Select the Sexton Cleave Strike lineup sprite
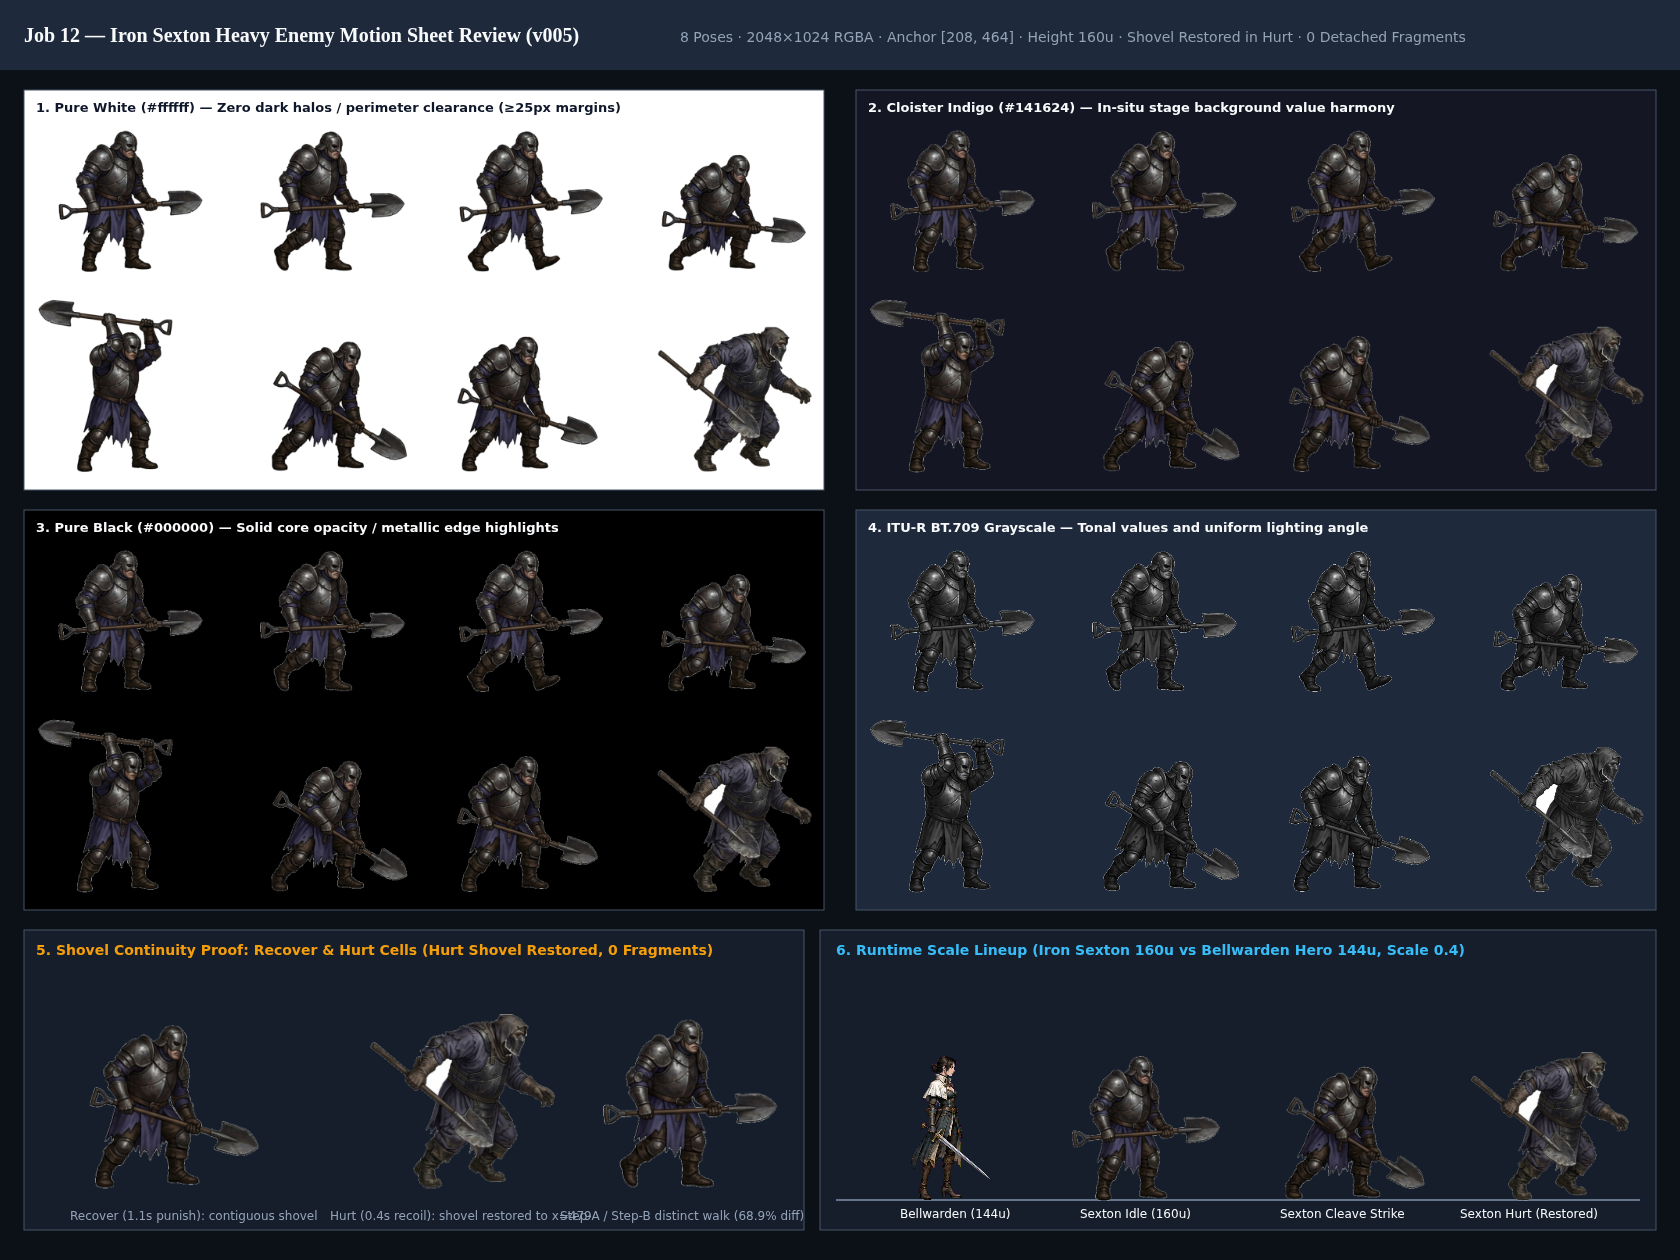The width and height of the screenshot is (1680, 1260). tap(1354, 1132)
